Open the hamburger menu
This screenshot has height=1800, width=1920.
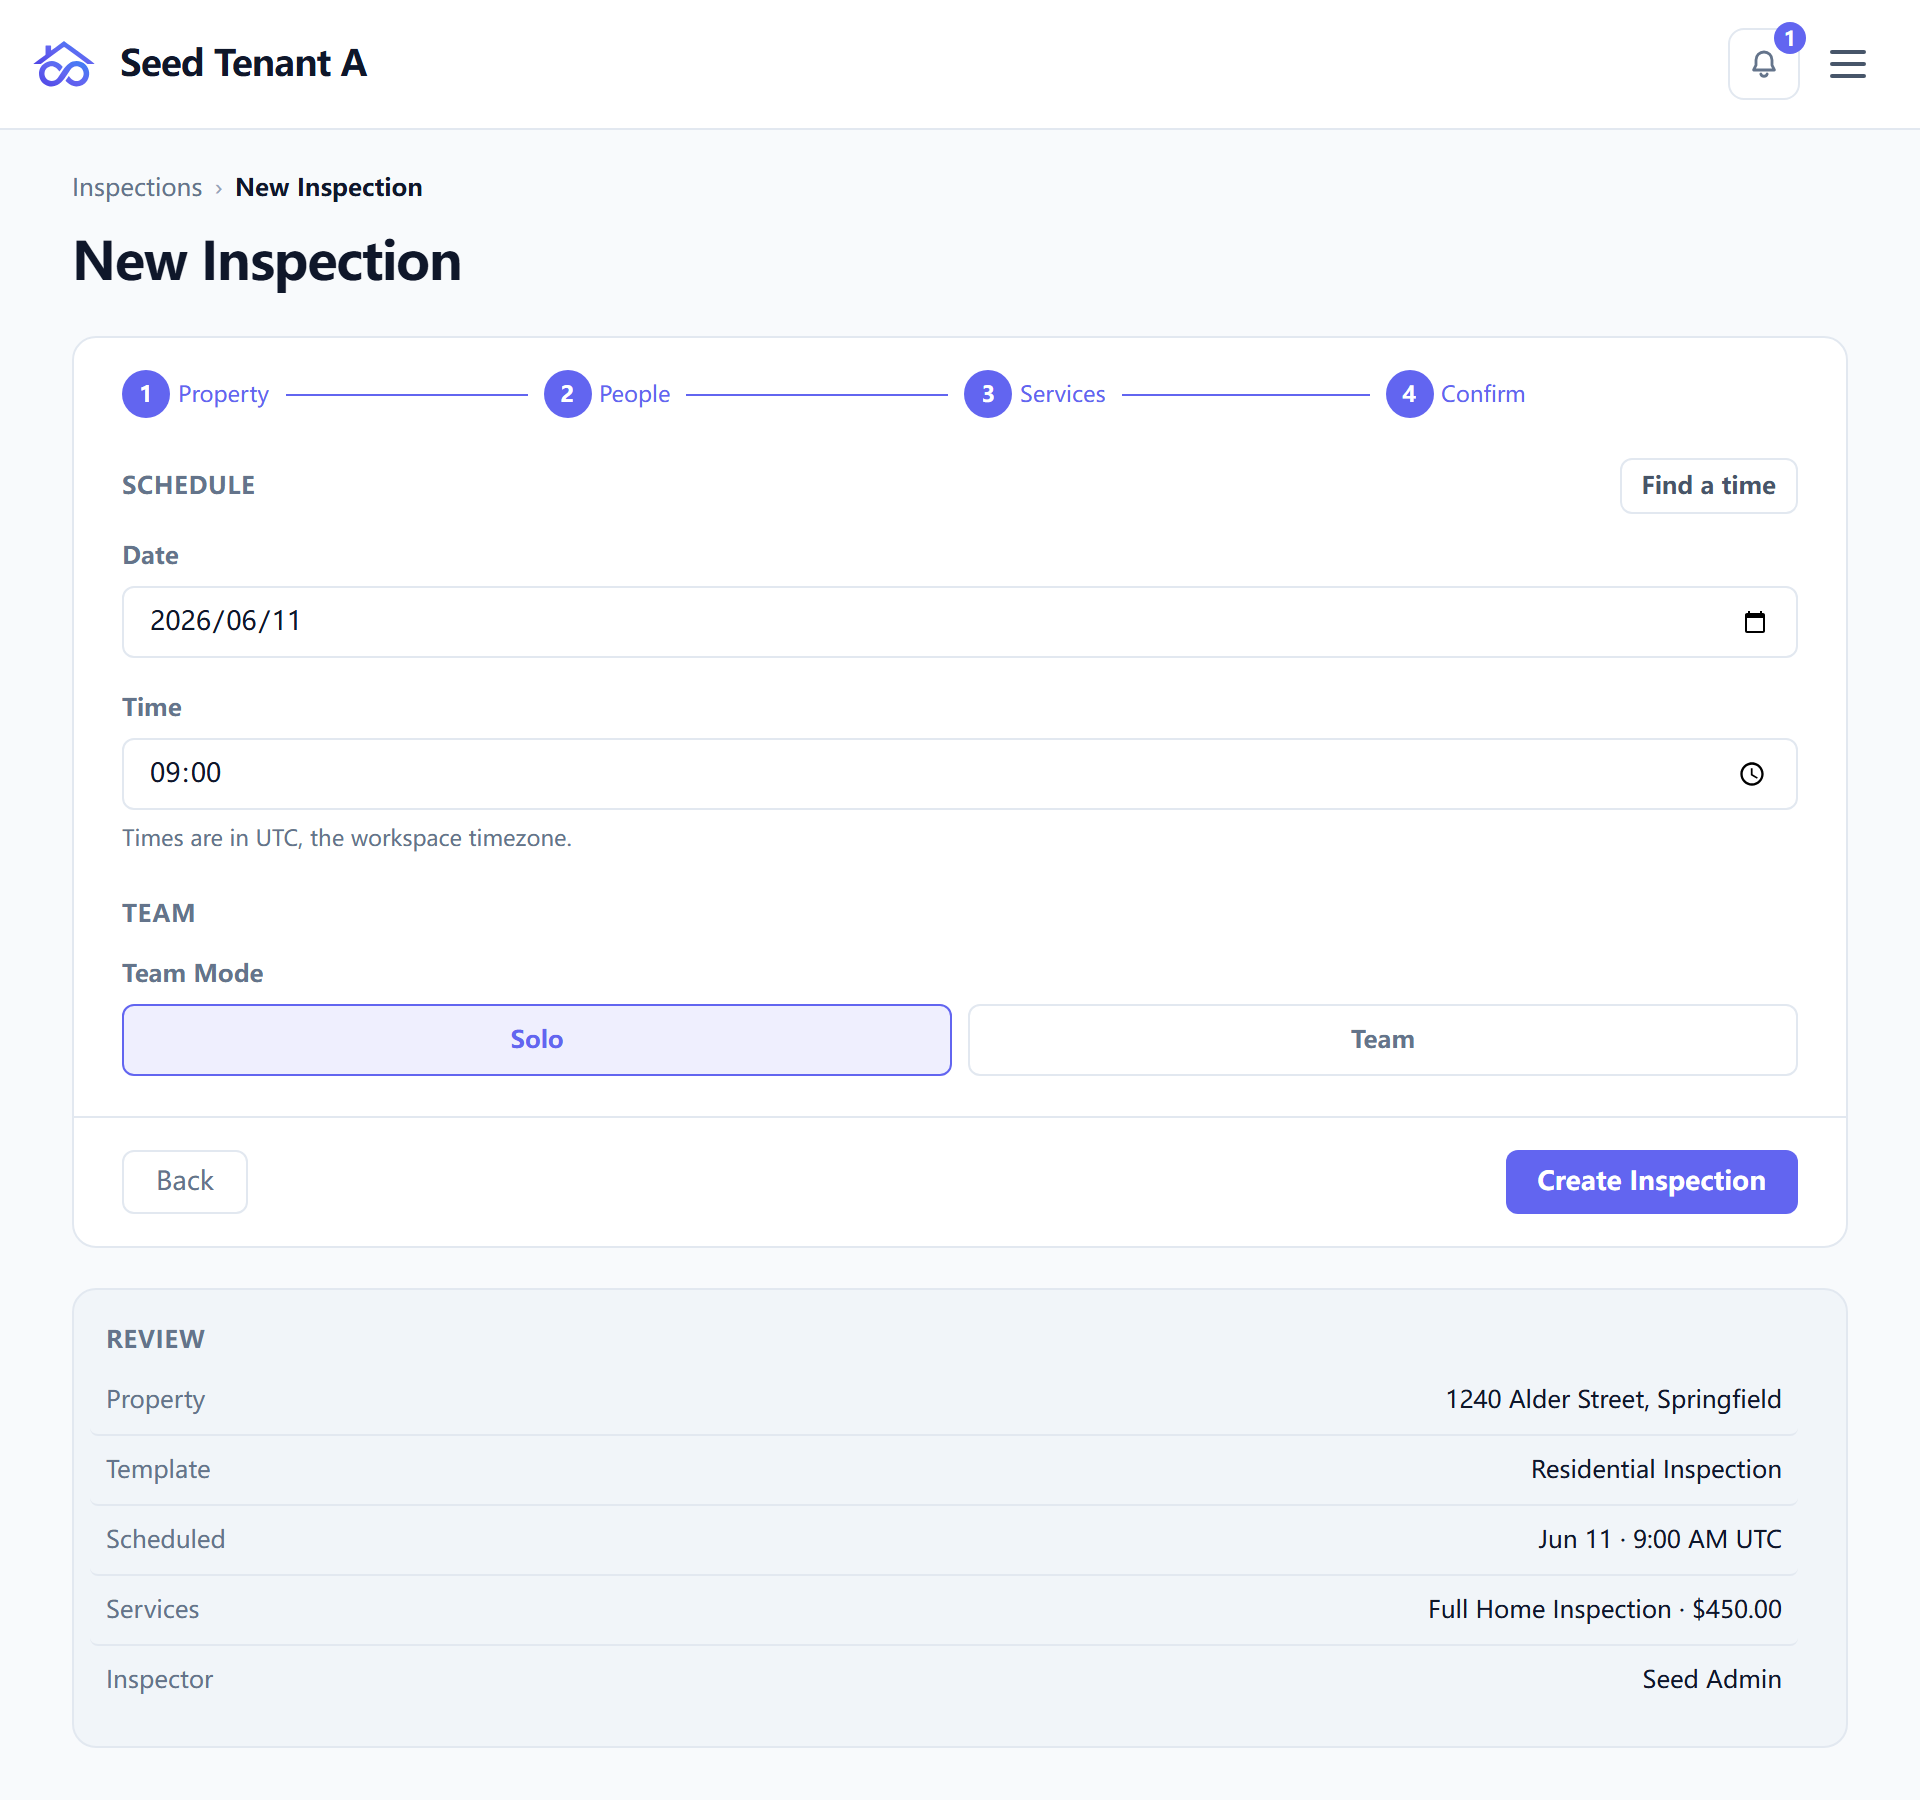coord(1847,64)
